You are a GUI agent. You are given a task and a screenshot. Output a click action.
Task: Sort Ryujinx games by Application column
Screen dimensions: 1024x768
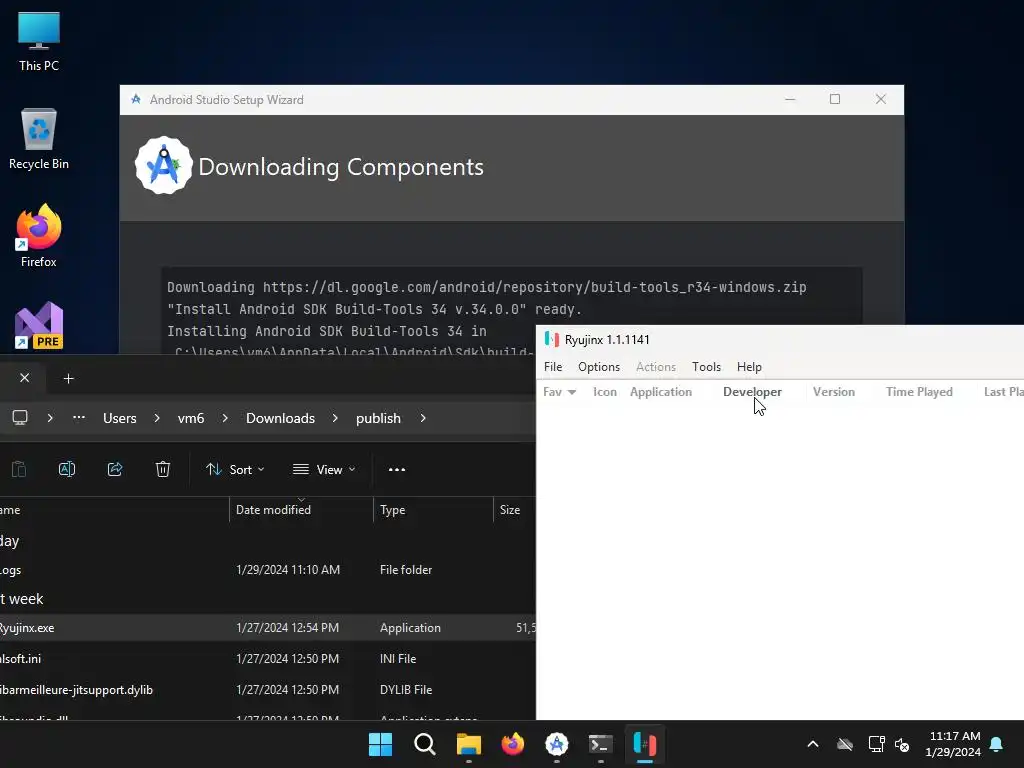[x=661, y=392]
